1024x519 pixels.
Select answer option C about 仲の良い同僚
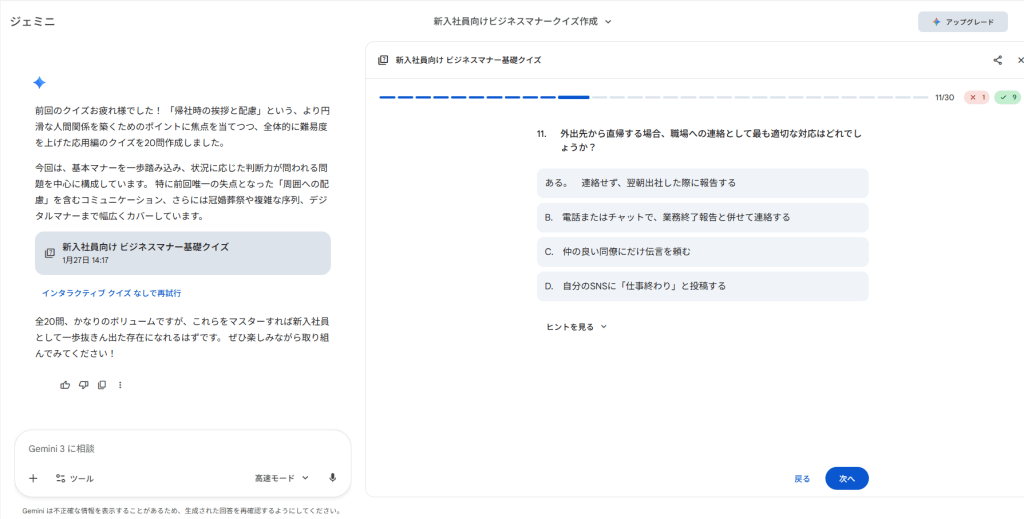(702, 251)
